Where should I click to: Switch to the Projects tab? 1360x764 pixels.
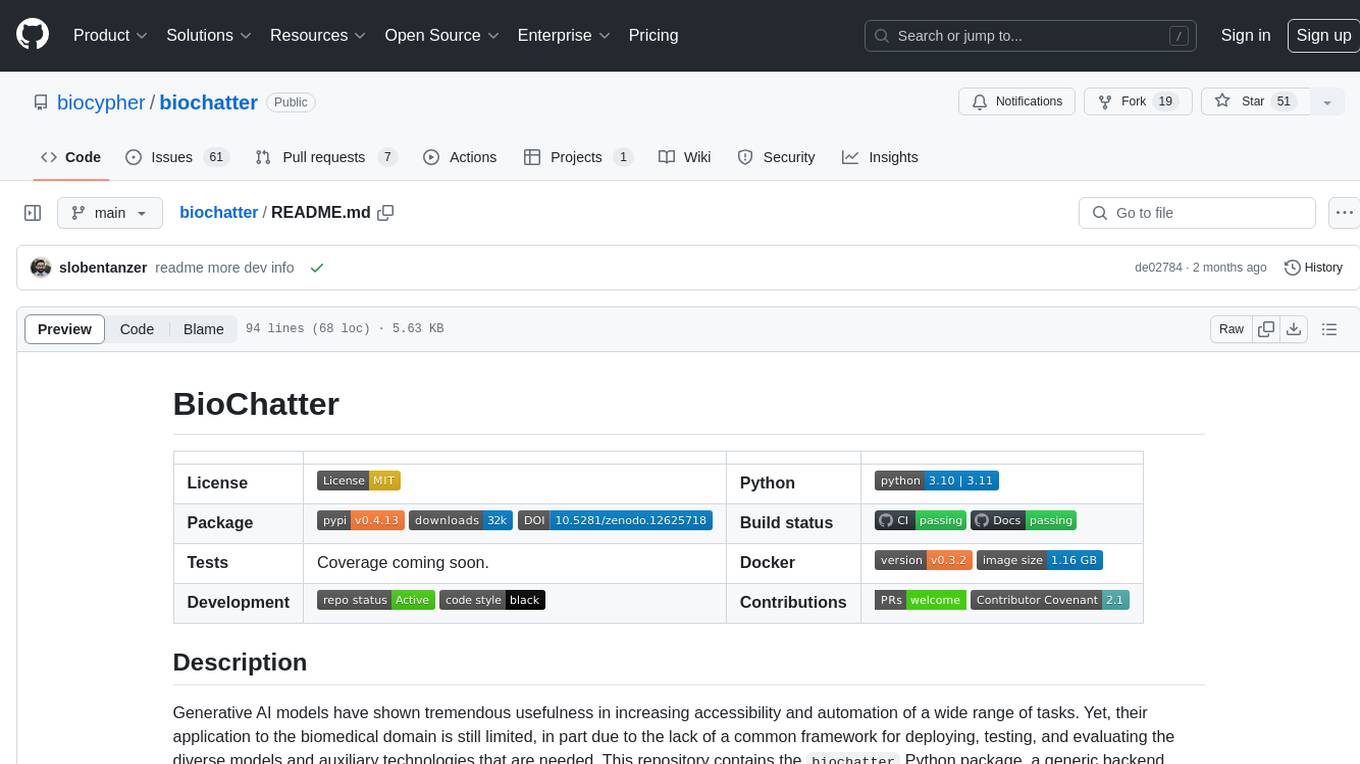(578, 157)
